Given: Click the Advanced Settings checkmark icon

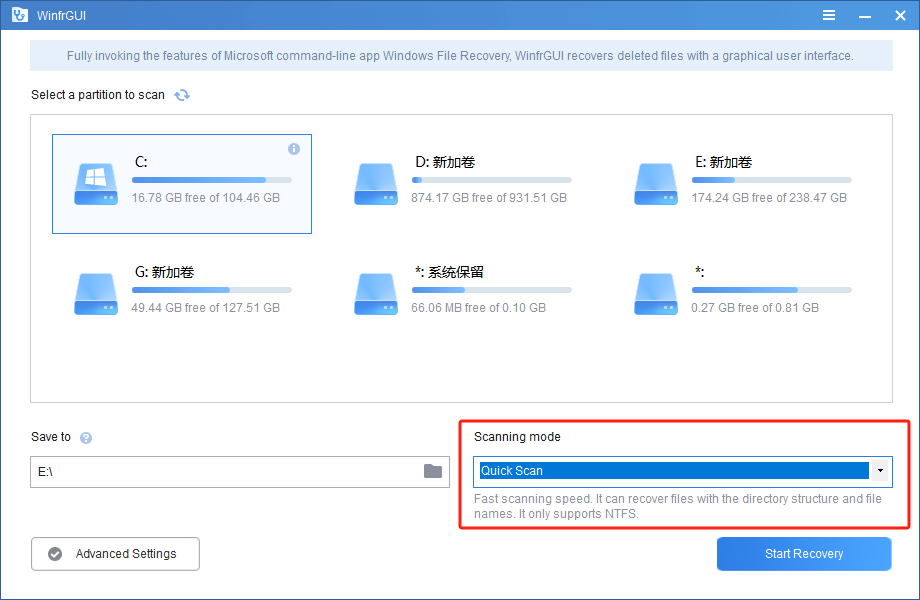Looking at the screenshot, I should pyautogui.click(x=55, y=554).
